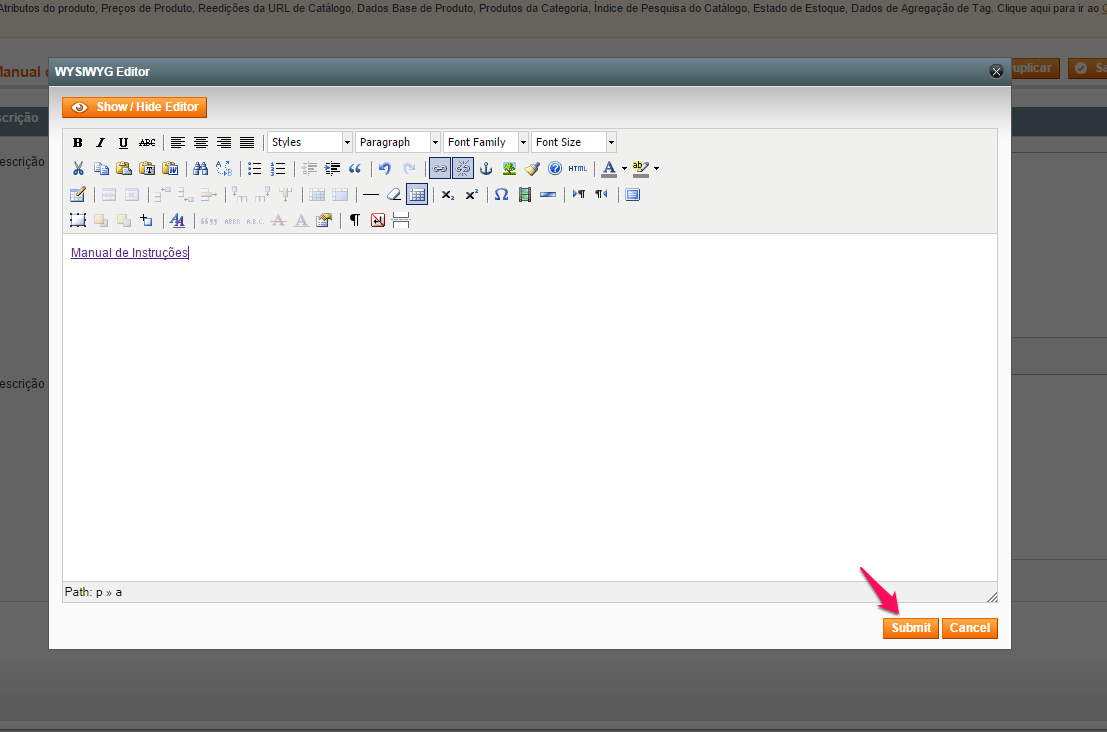This screenshot has height=732, width=1107.
Task: Close the WYSIWYG Editor dialog
Action: click(x=996, y=71)
